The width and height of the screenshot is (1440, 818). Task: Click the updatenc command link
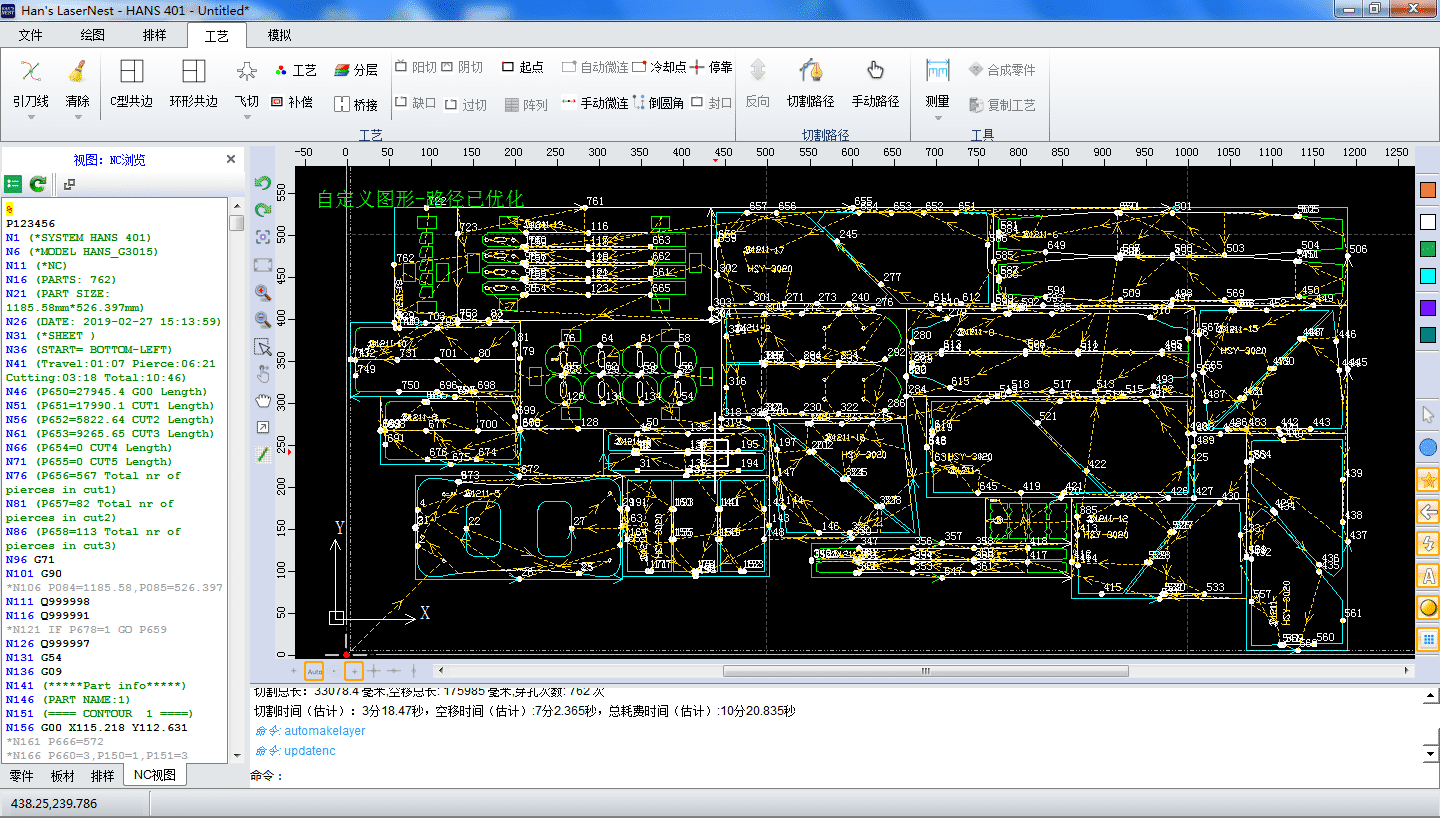pyautogui.click(x=310, y=751)
